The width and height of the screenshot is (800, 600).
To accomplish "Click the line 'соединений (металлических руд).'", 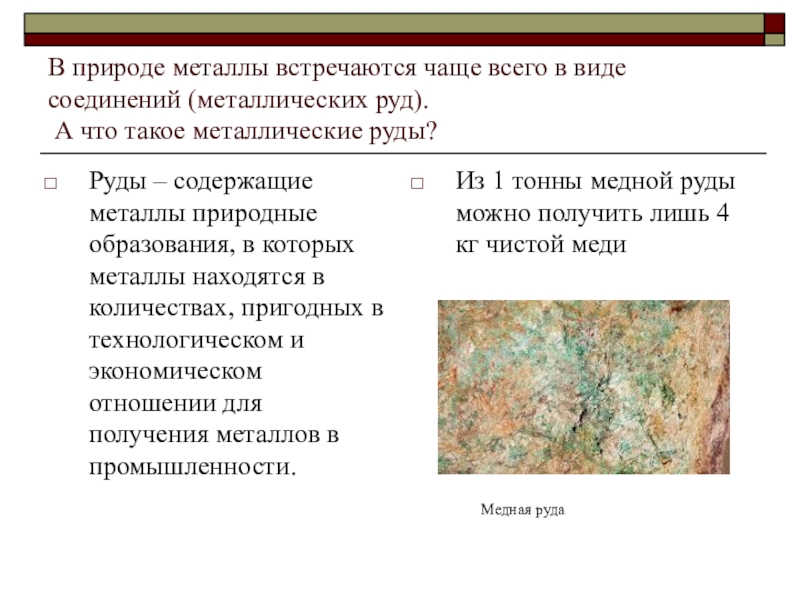I will pyautogui.click(x=238, y=100).
